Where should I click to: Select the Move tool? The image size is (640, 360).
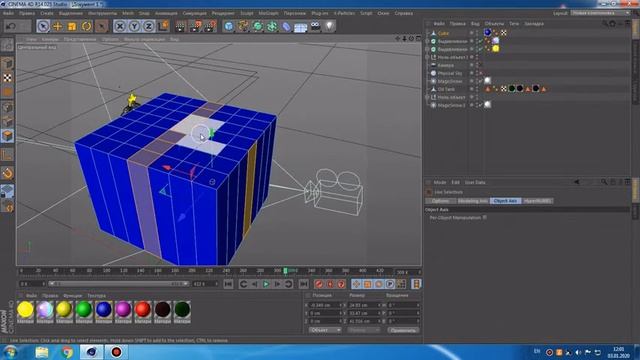click(x=58, y=27)
